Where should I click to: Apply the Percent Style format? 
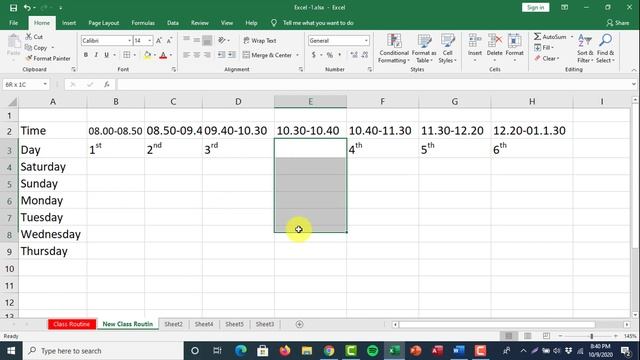coord(329,55)
